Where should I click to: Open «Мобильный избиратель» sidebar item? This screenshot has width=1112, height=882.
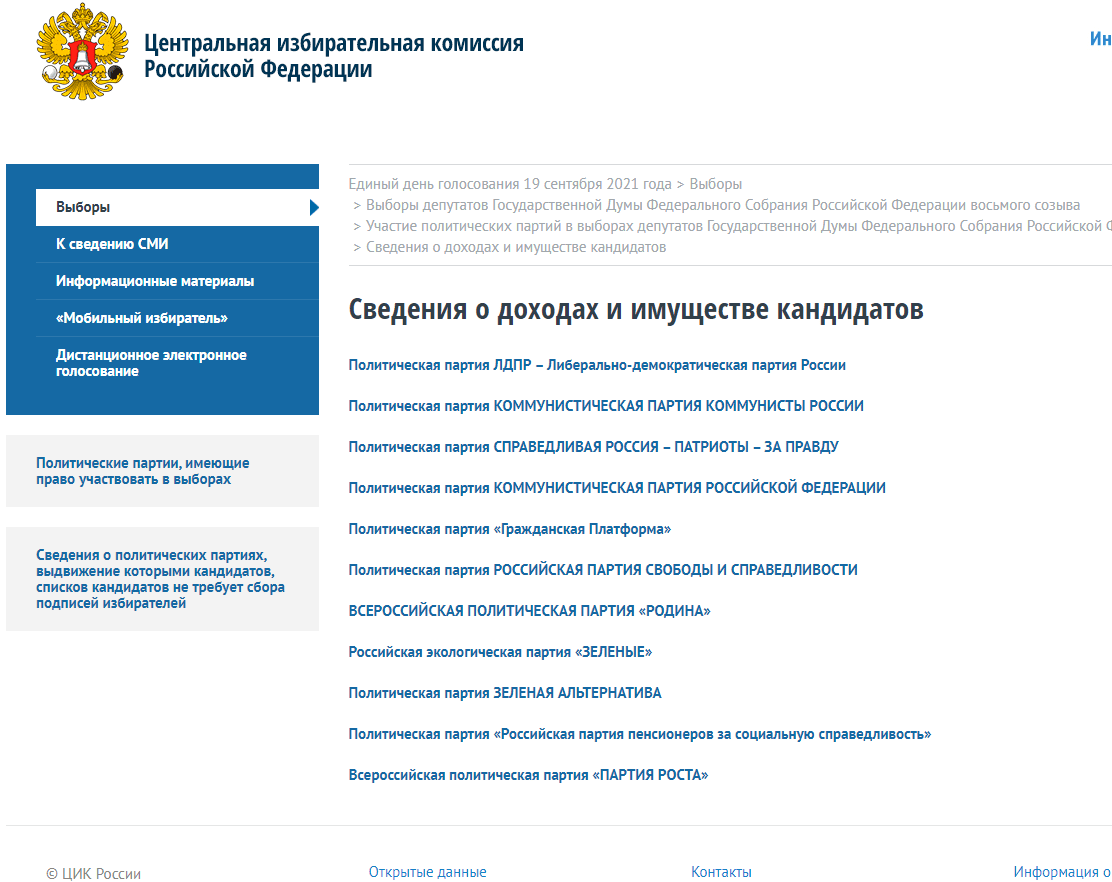tap(177, 318)
